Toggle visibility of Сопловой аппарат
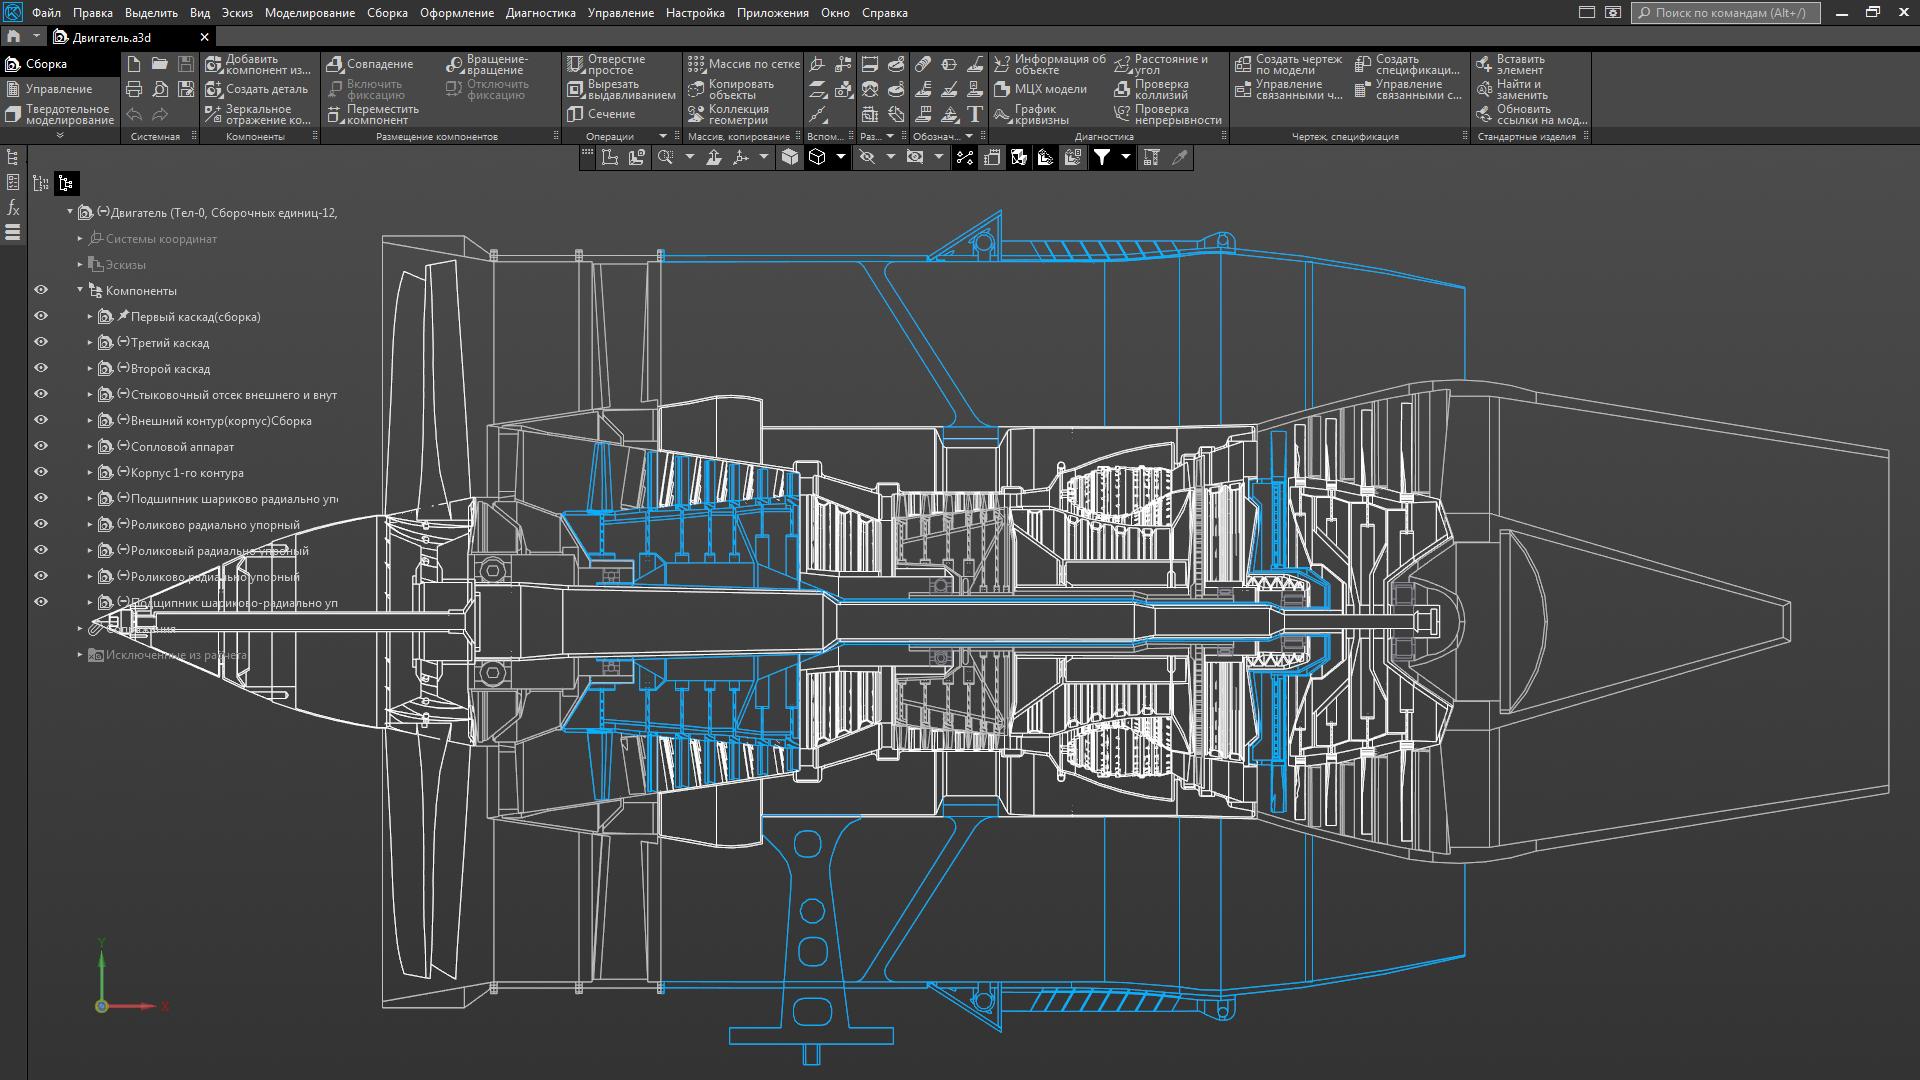 tap(41, 446)
